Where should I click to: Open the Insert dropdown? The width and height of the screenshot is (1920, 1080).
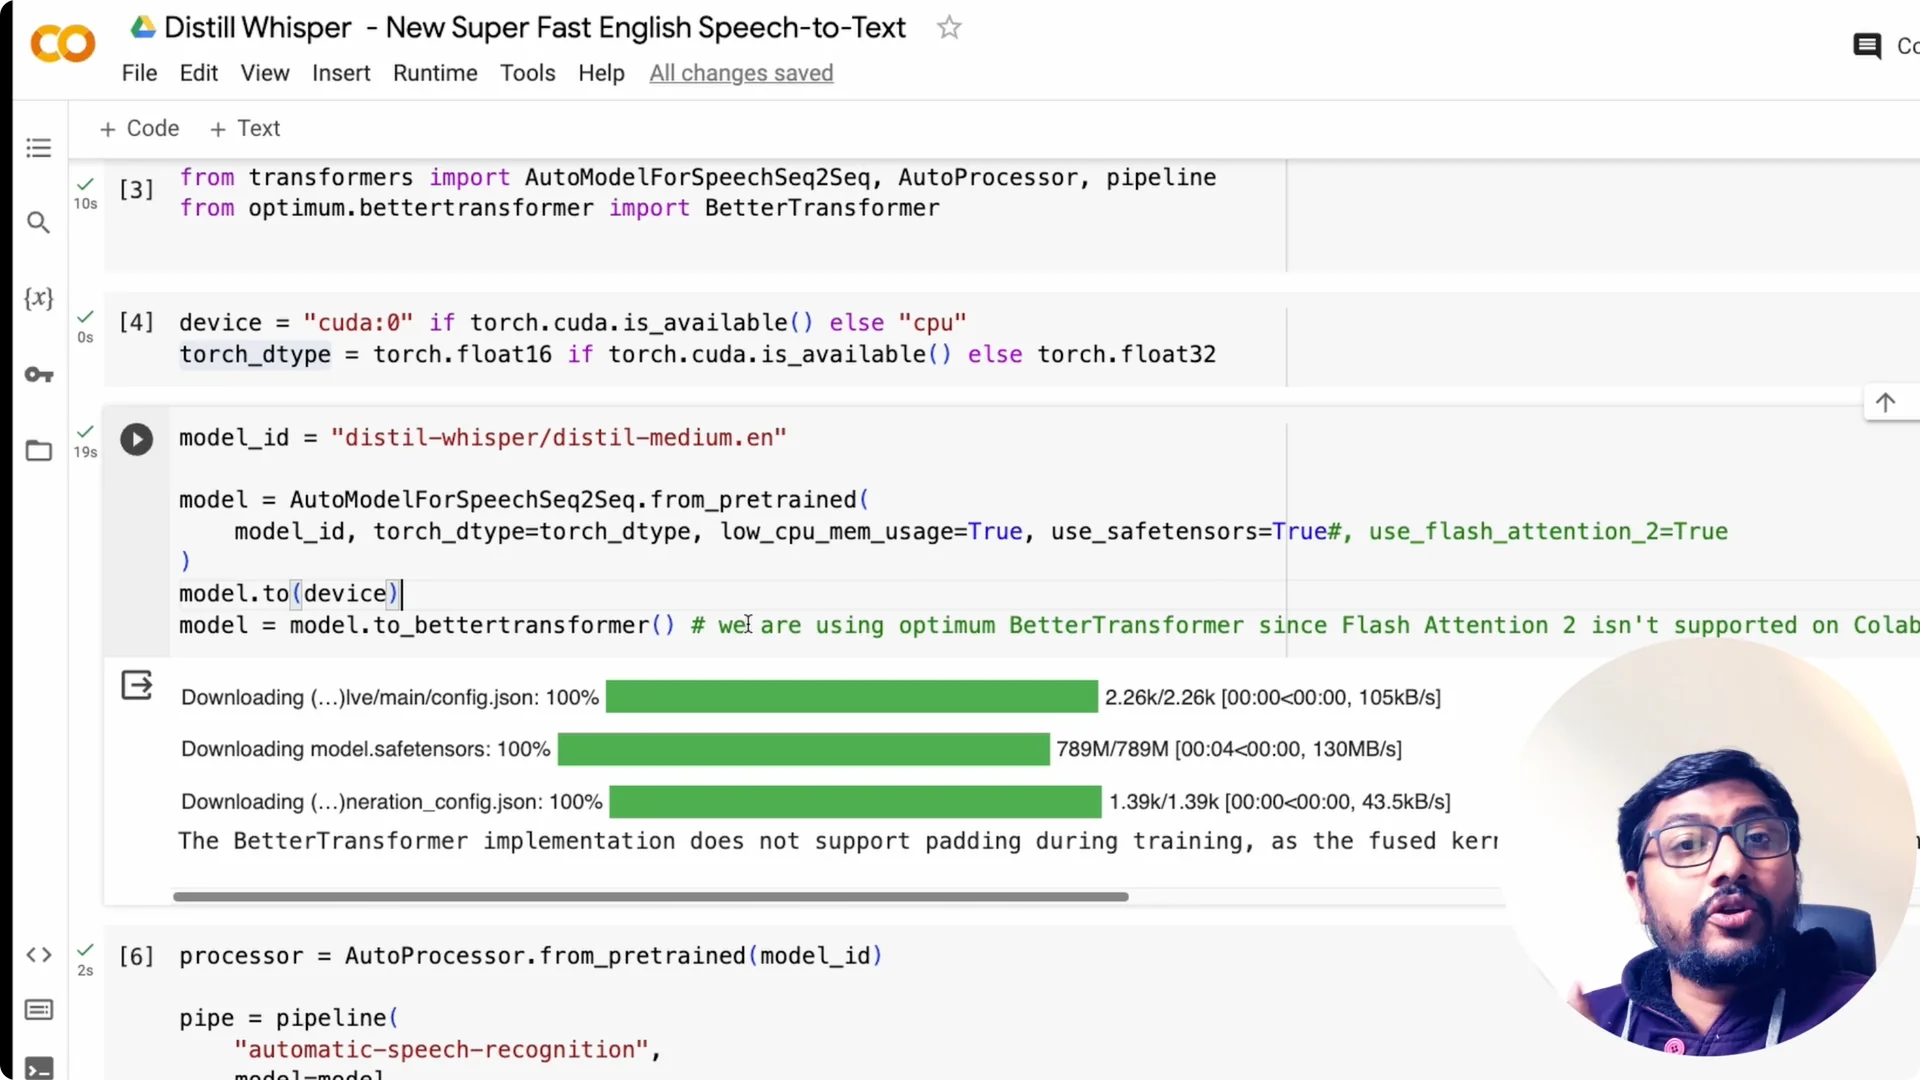341,73
